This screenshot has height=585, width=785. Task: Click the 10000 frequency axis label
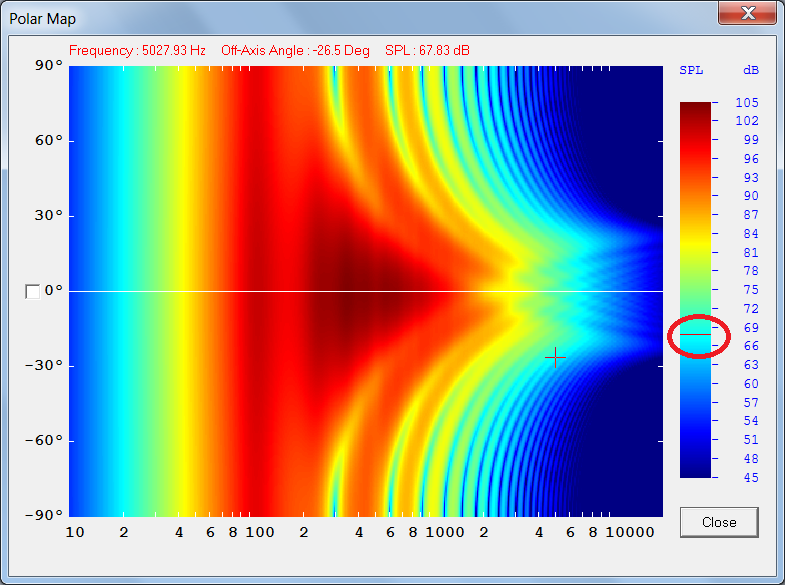click(630, 532)
